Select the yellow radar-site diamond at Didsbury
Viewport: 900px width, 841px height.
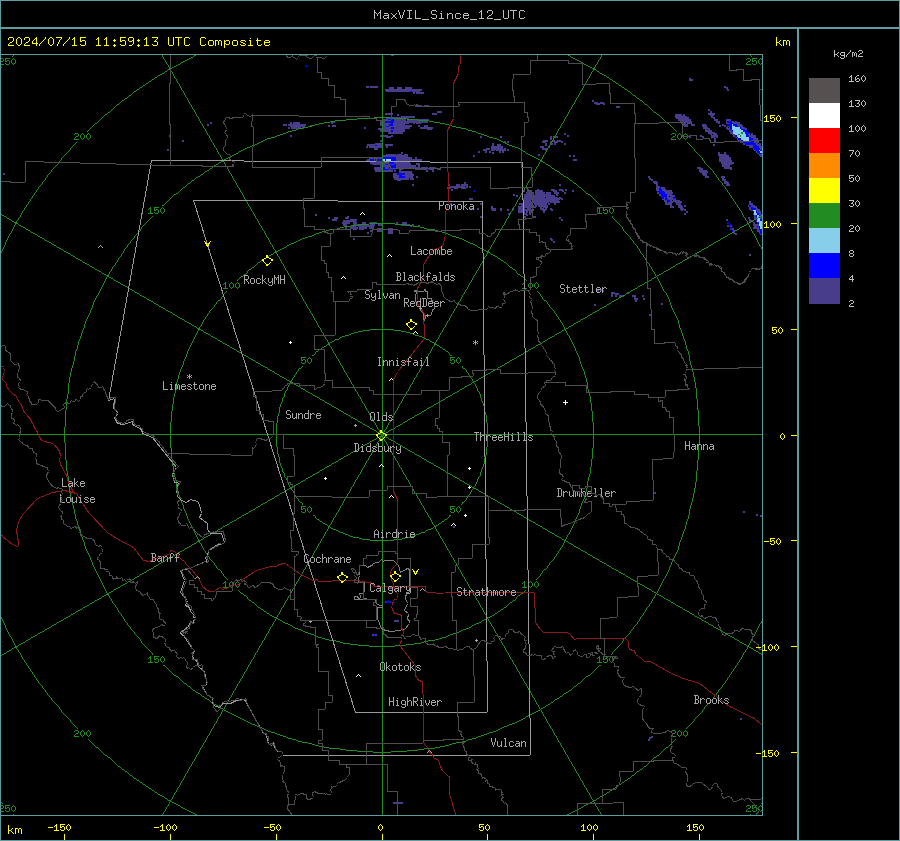pyautogui.click(x=381, y=436)
